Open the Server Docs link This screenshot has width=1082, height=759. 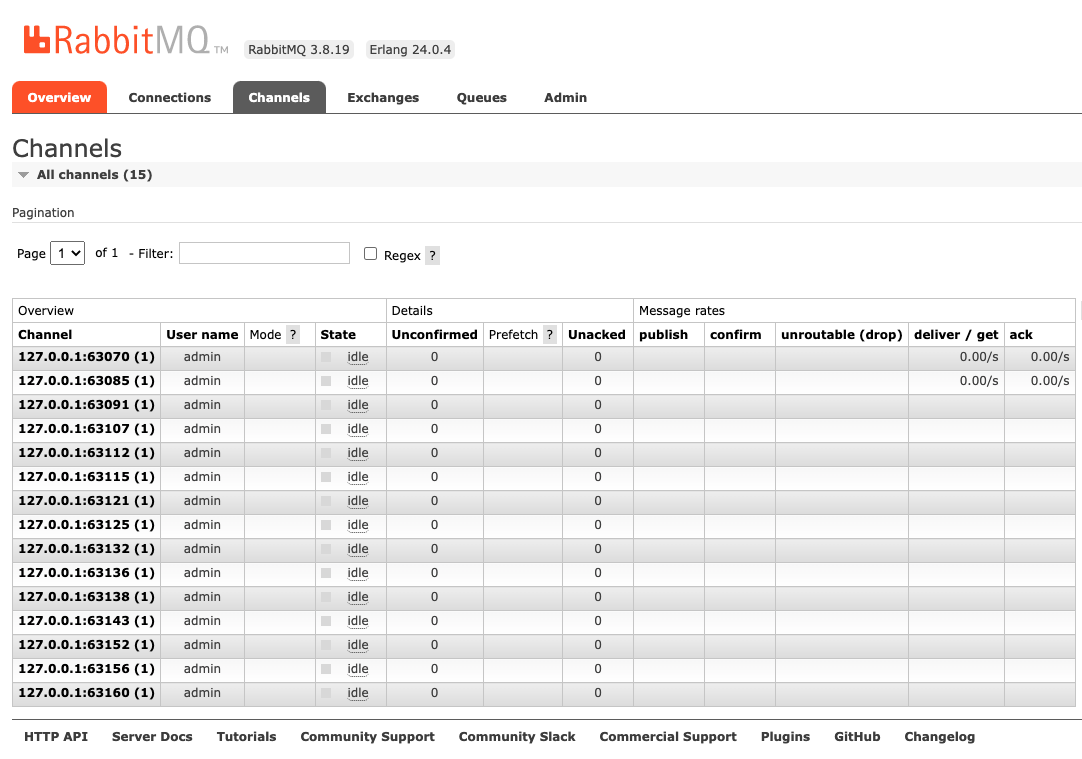pos(152,736)
